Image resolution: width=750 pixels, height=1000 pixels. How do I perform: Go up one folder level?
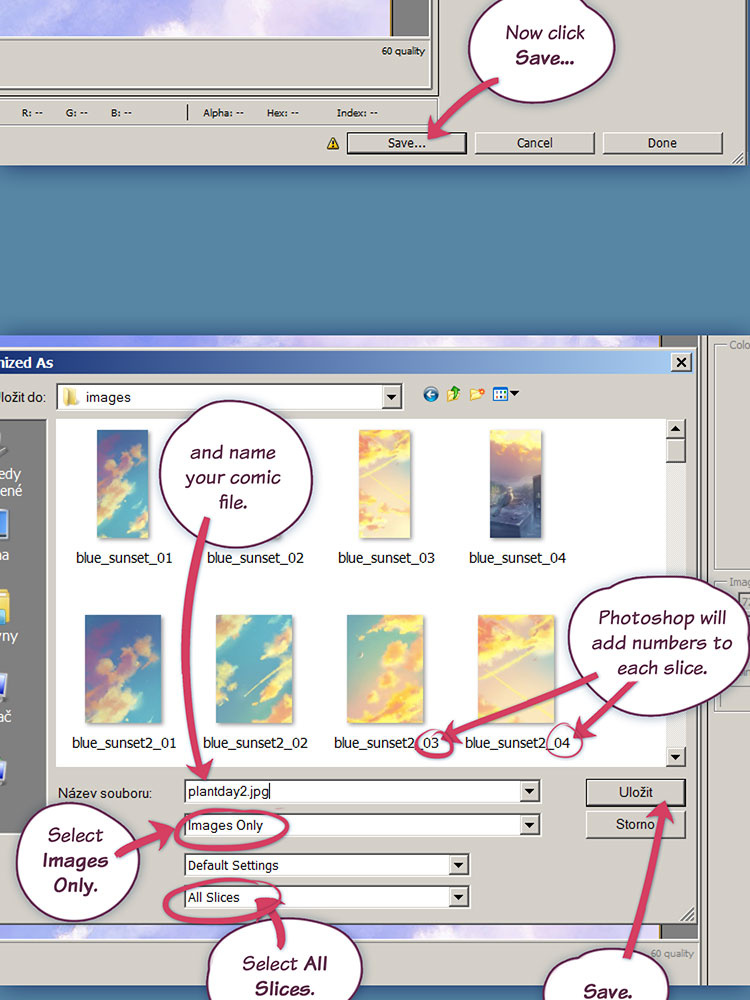(454, 395)
